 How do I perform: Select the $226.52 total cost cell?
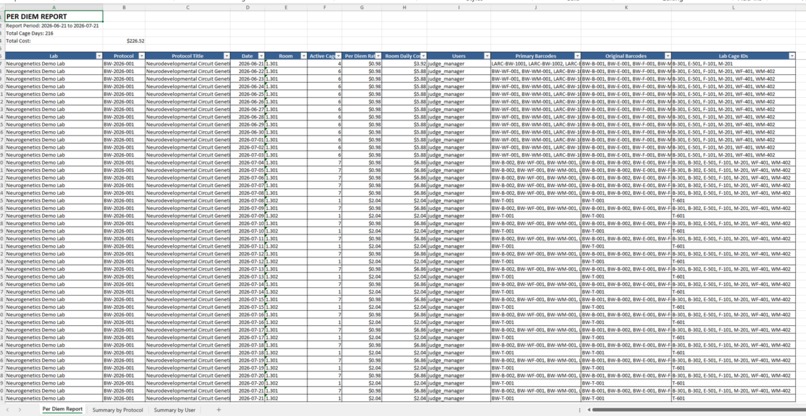click(x=124, y=41)
